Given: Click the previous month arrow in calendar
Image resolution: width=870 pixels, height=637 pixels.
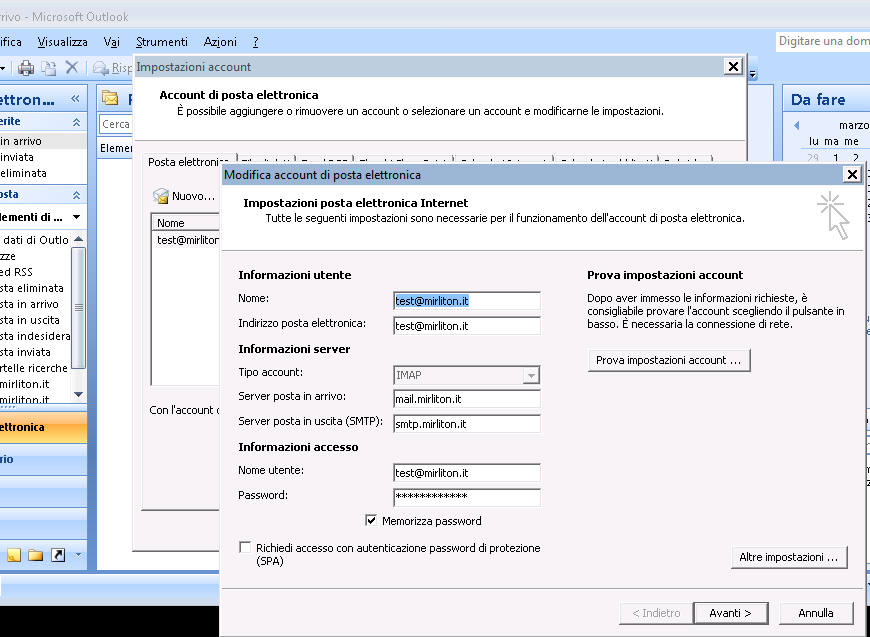Looking at the screenshot, I should [797, 125].
